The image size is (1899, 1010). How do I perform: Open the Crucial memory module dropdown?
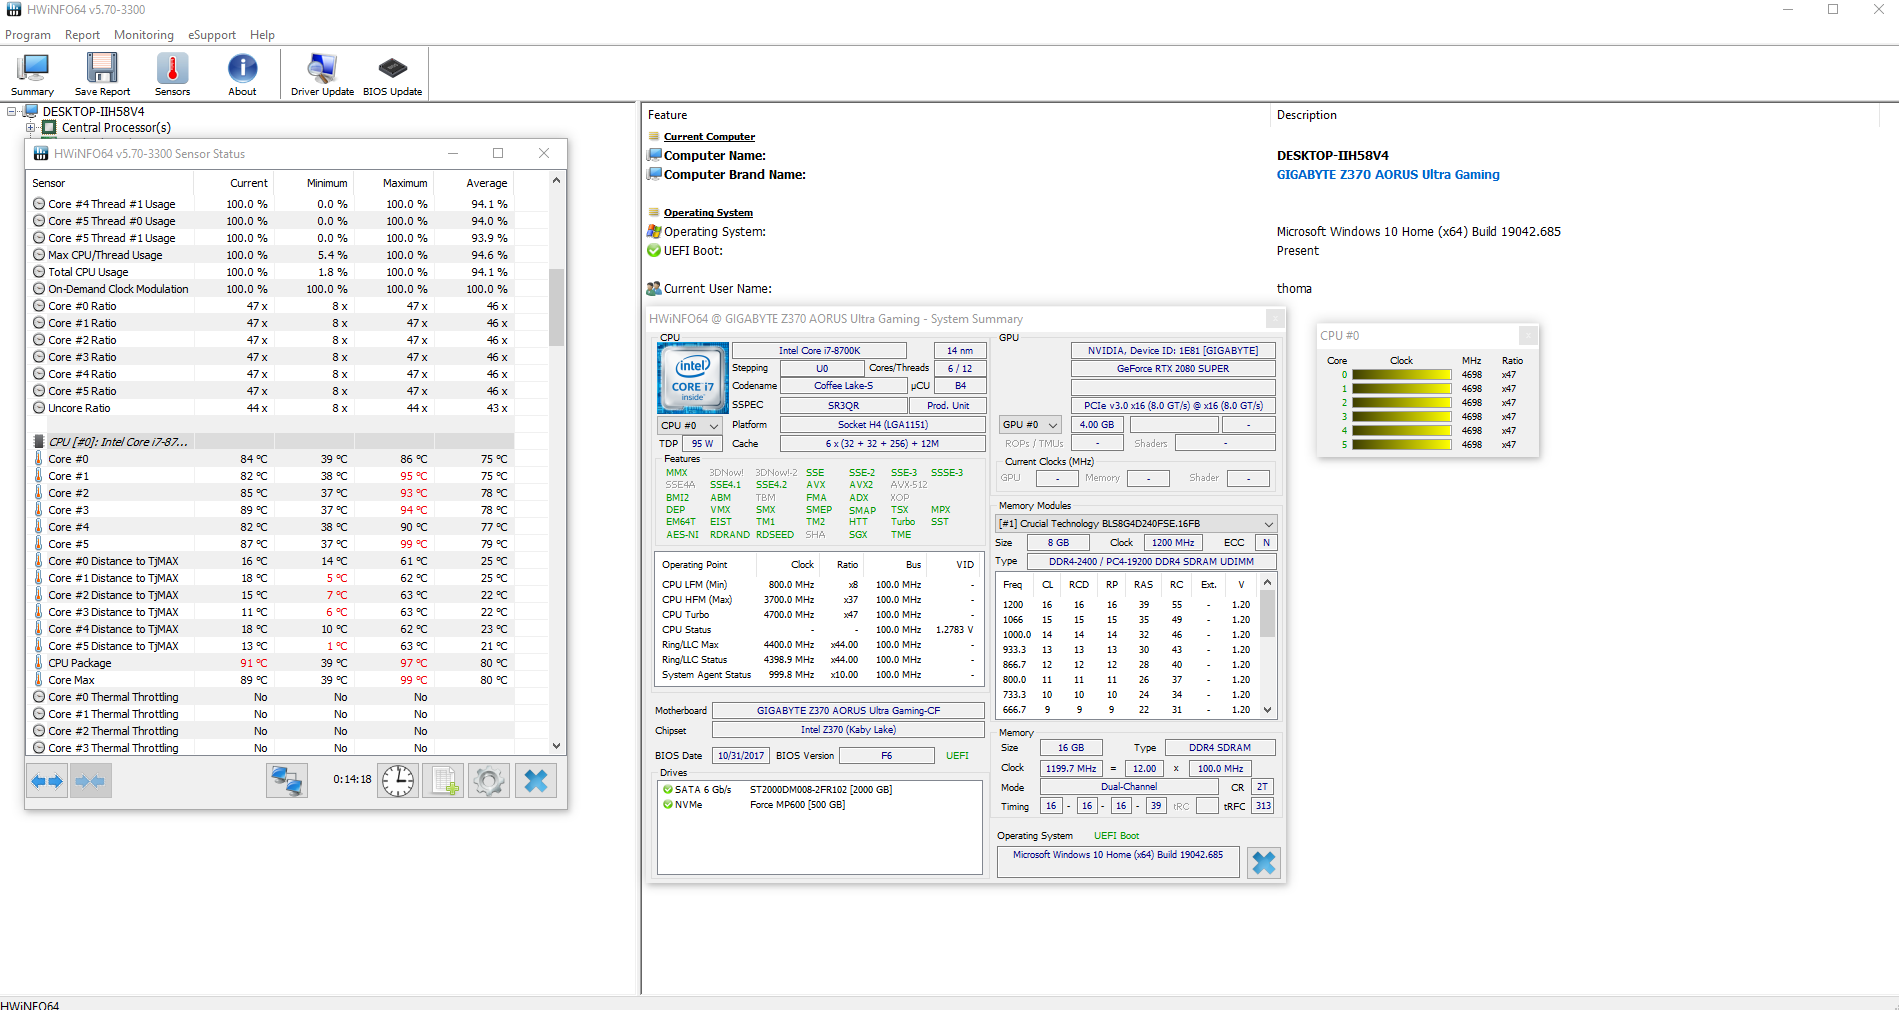1136,524
